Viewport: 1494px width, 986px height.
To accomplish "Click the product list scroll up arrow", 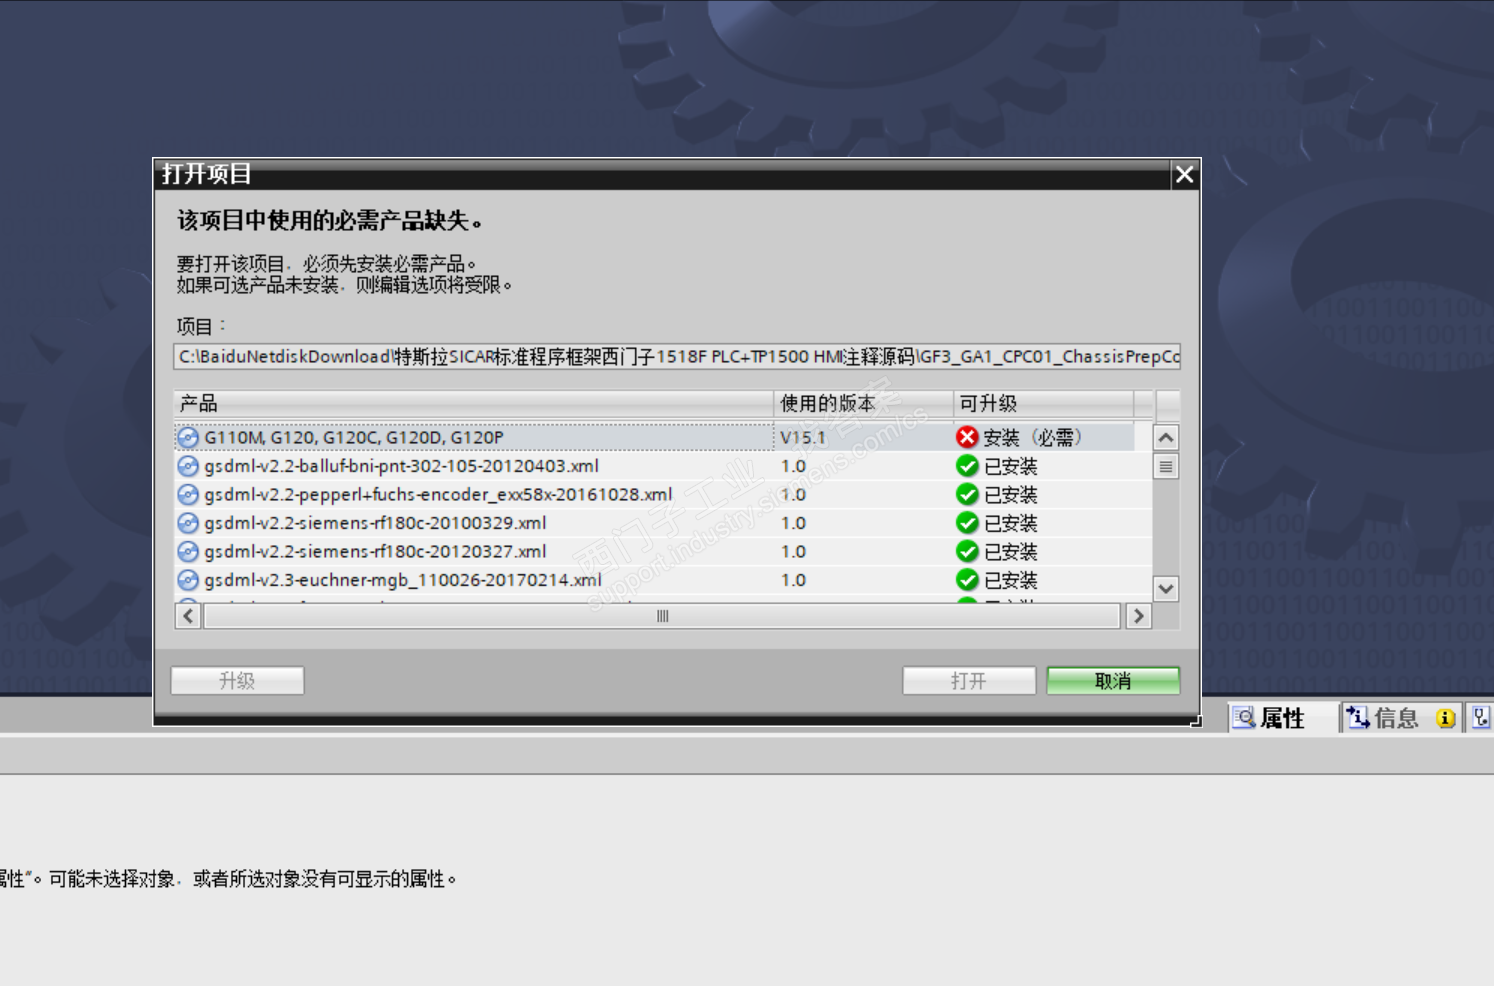I will coord(1166,438).
